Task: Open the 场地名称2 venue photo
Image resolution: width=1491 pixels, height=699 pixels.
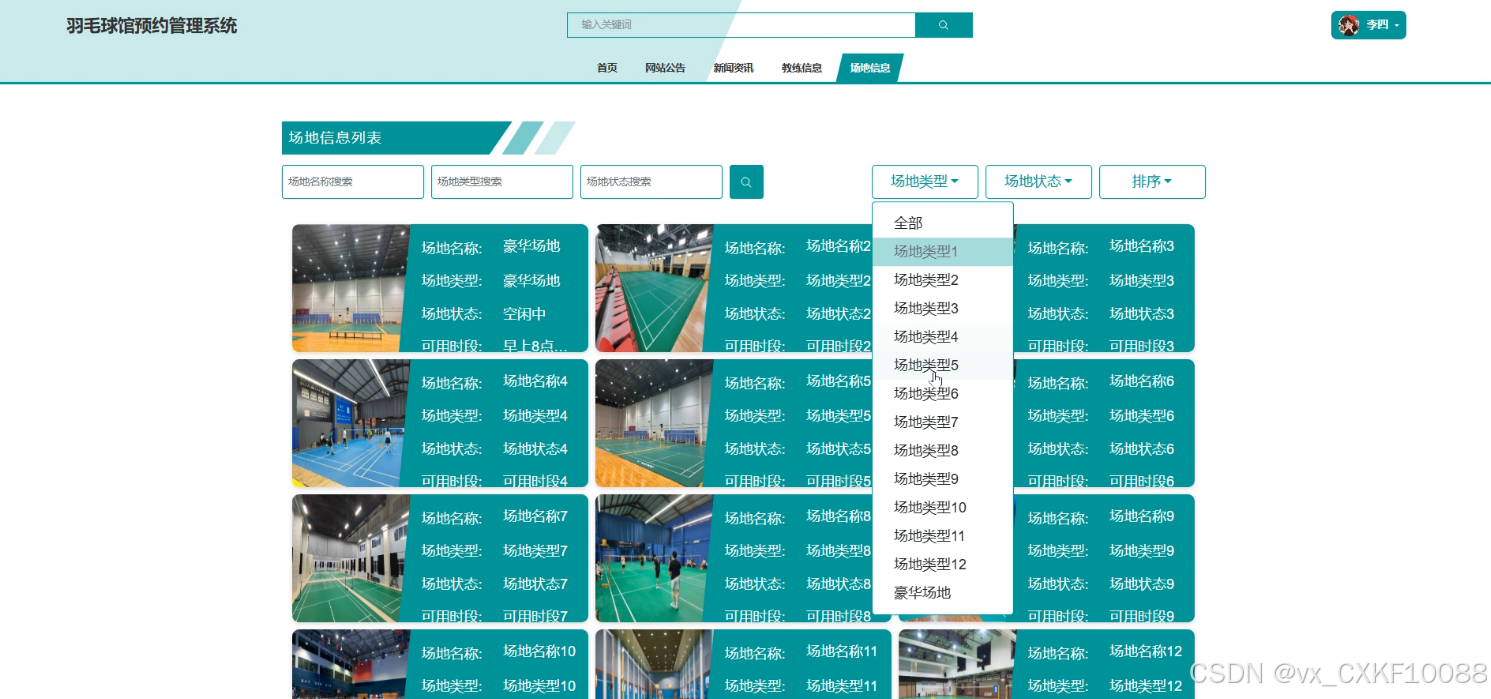Action: pos(654,288)
